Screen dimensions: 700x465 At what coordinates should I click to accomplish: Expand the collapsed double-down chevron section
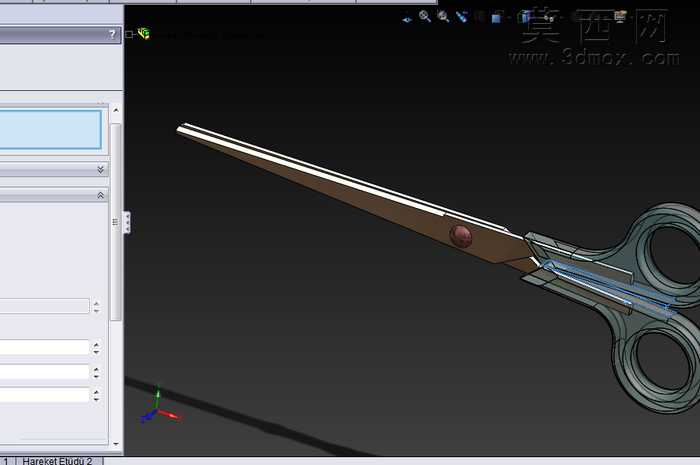click(x=100, y=170)
